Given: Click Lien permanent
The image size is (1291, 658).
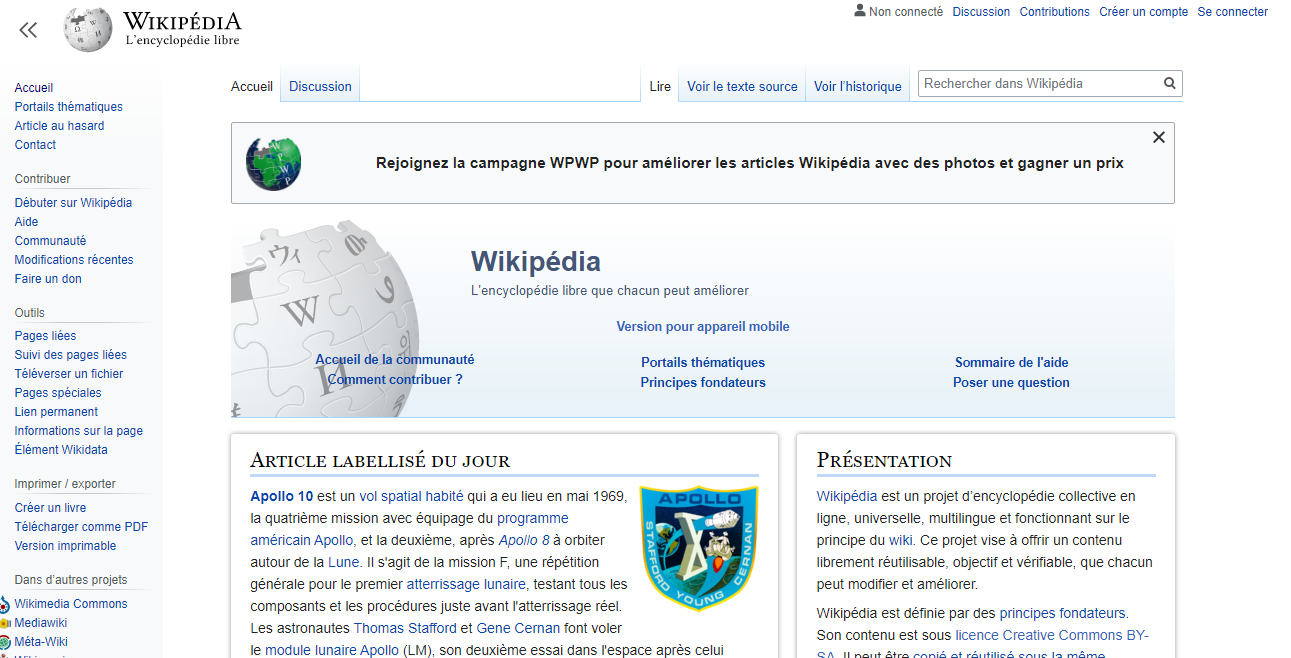Looking at the screenshot, I should point(56,412).
